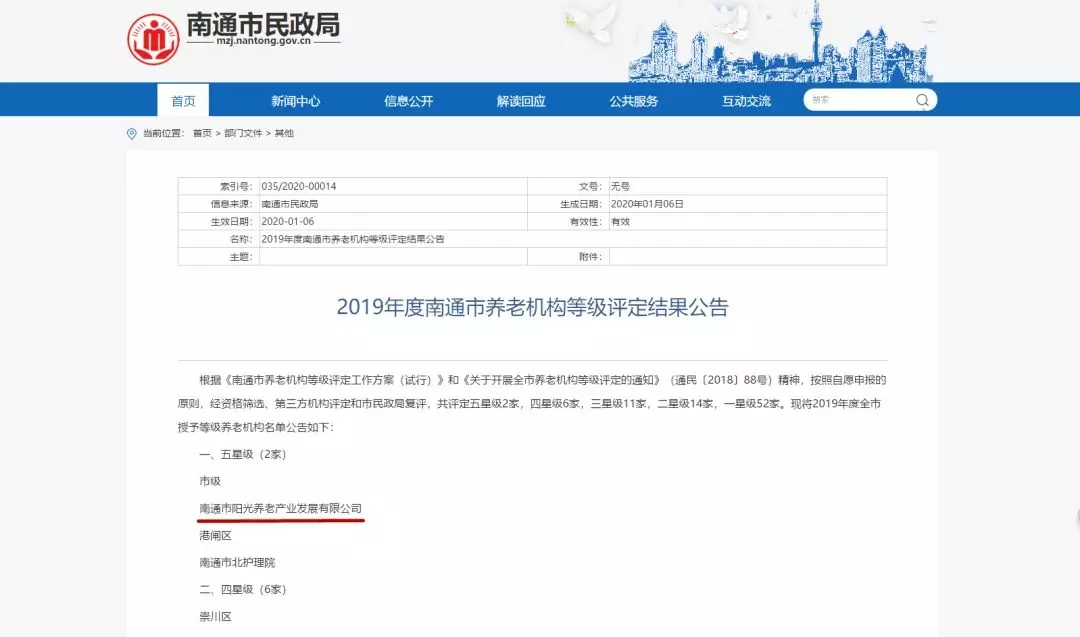The height and width of the screenshot is (637, 1080).
Task: Go to 新闻中心 in the nav bar
Action: point(296,101)
